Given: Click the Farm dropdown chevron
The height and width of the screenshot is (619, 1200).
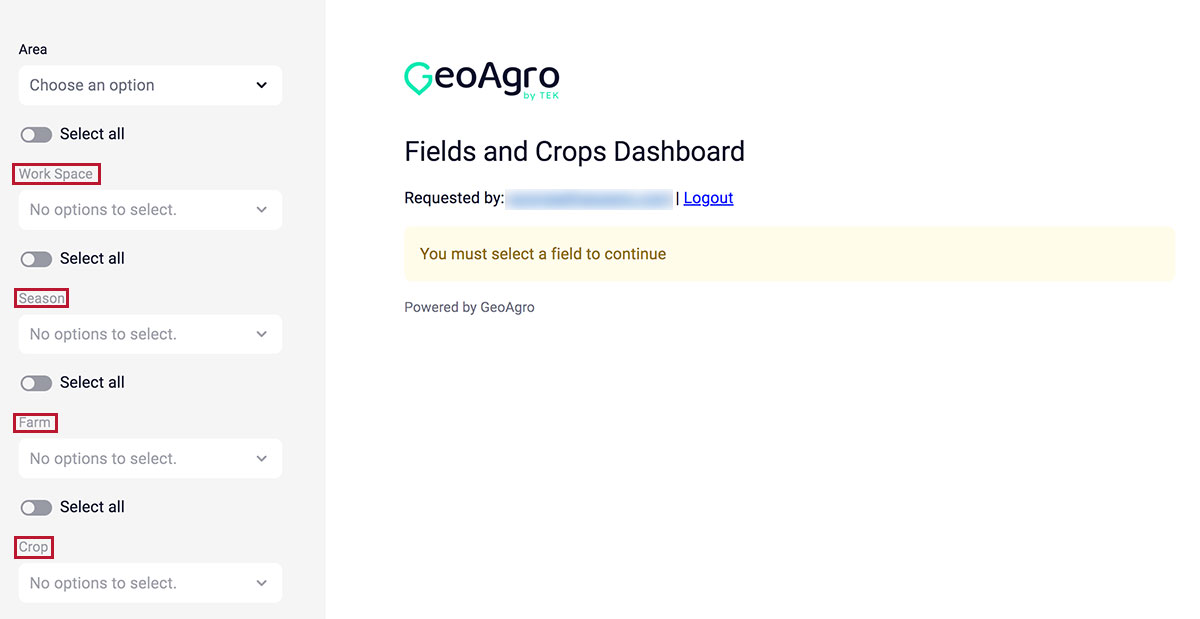Looking at the screenshot, I should click(x=261, y=458).
